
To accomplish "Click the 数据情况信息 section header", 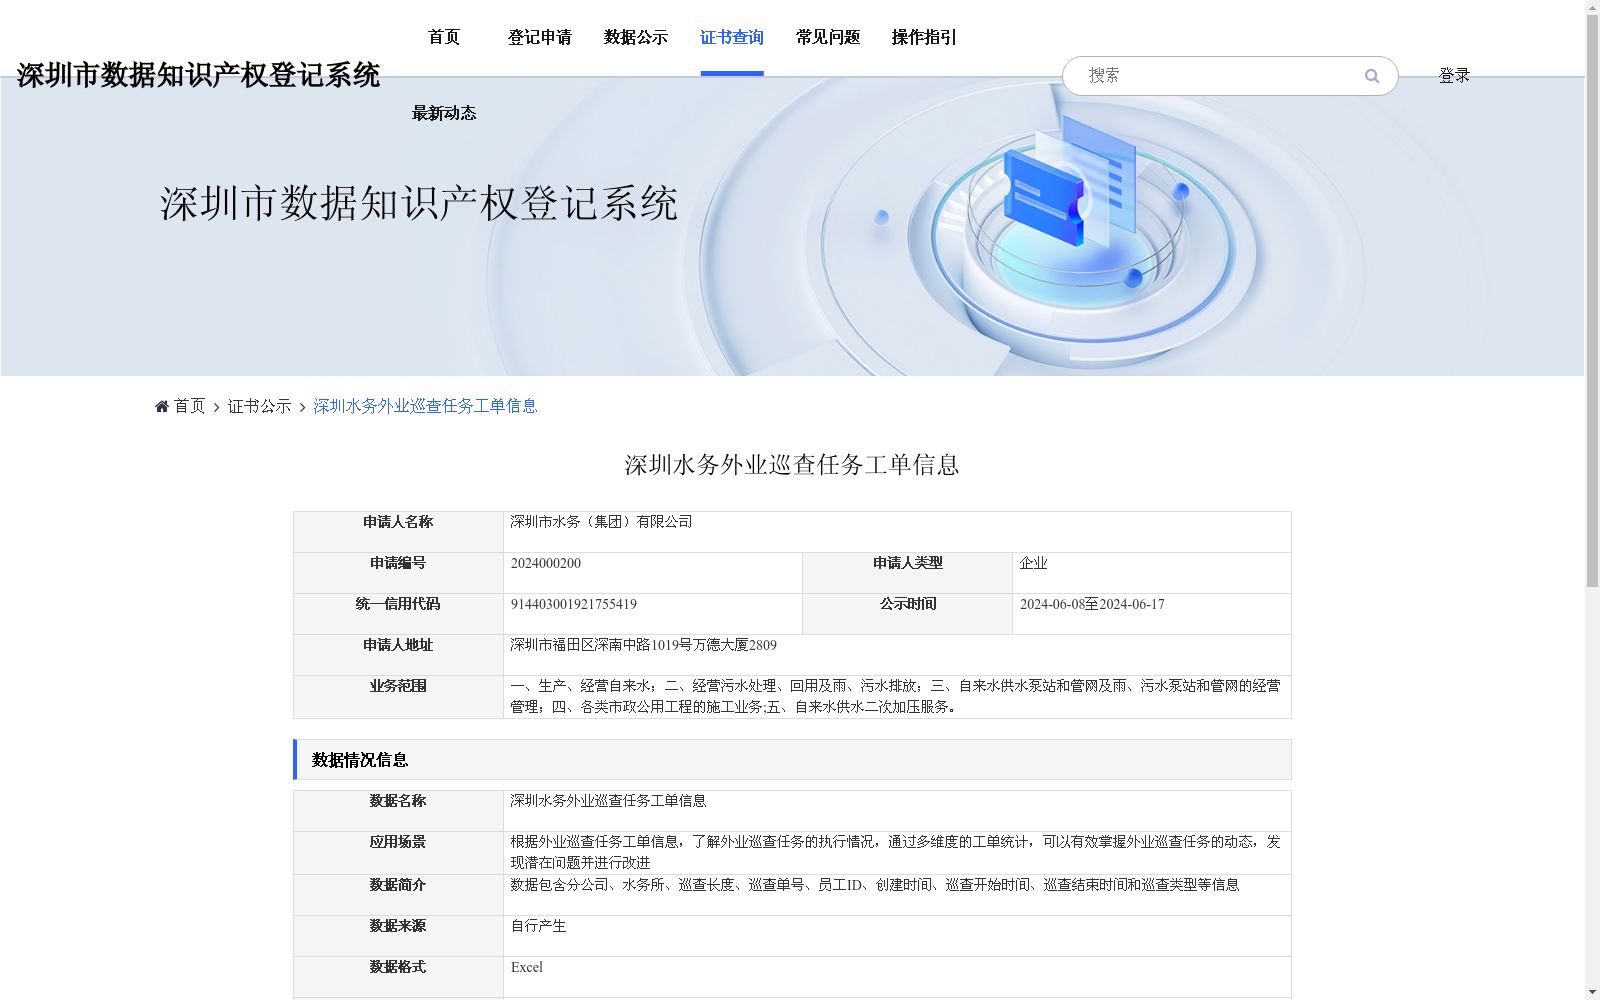I will click(792, 760).
